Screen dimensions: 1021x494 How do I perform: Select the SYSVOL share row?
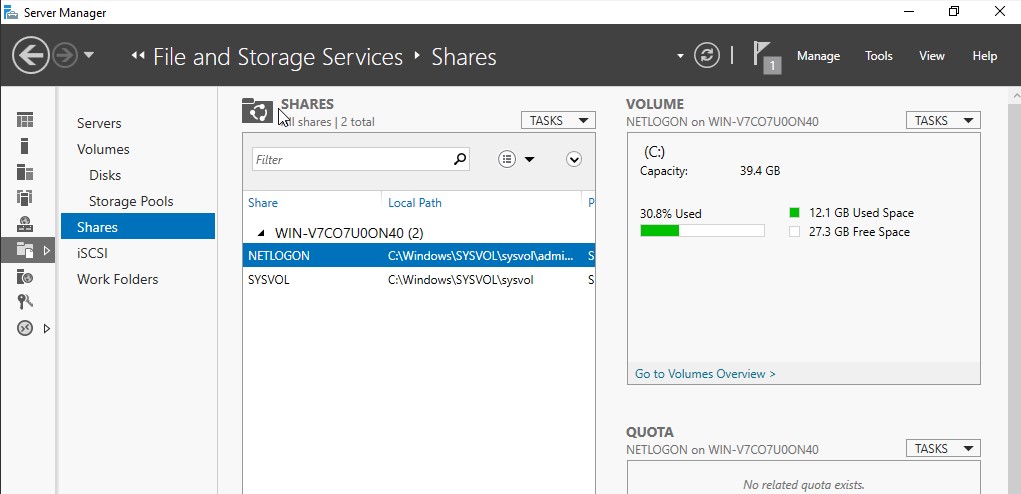pos(419,280)
